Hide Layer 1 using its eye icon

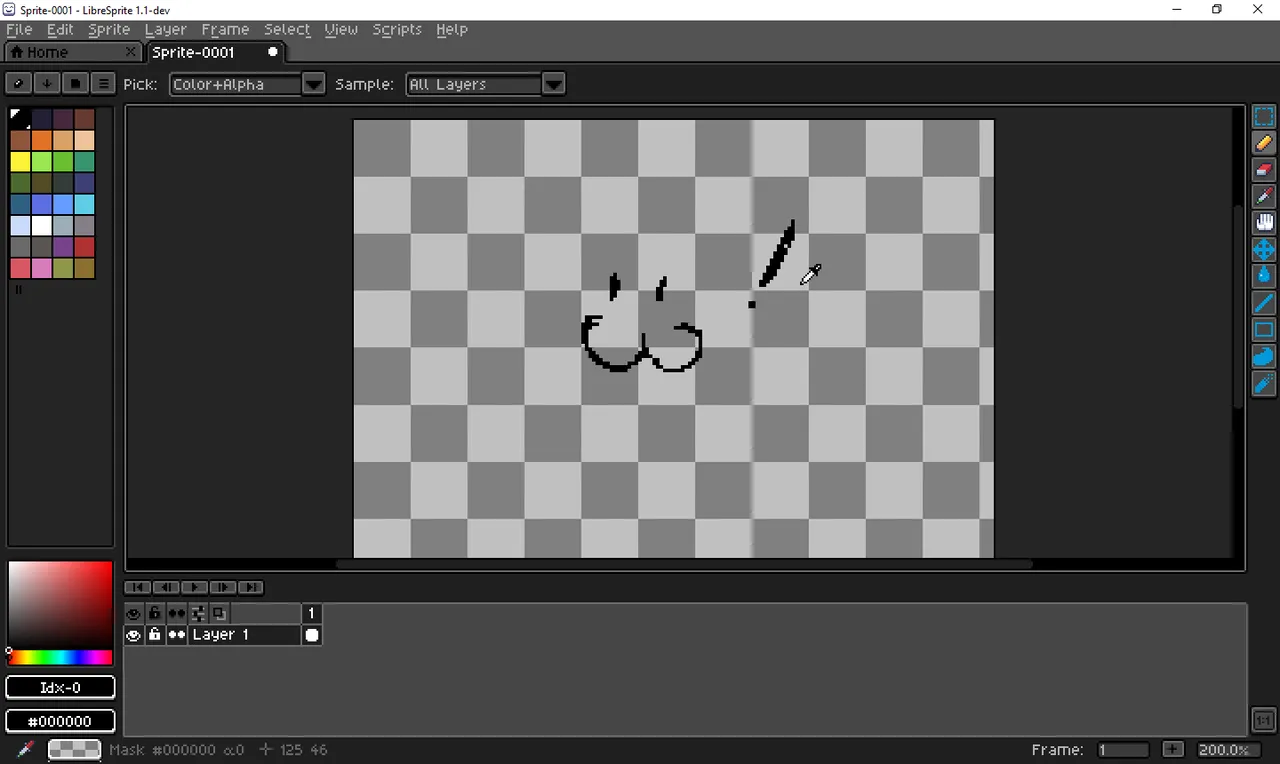[x=133, y=635]
